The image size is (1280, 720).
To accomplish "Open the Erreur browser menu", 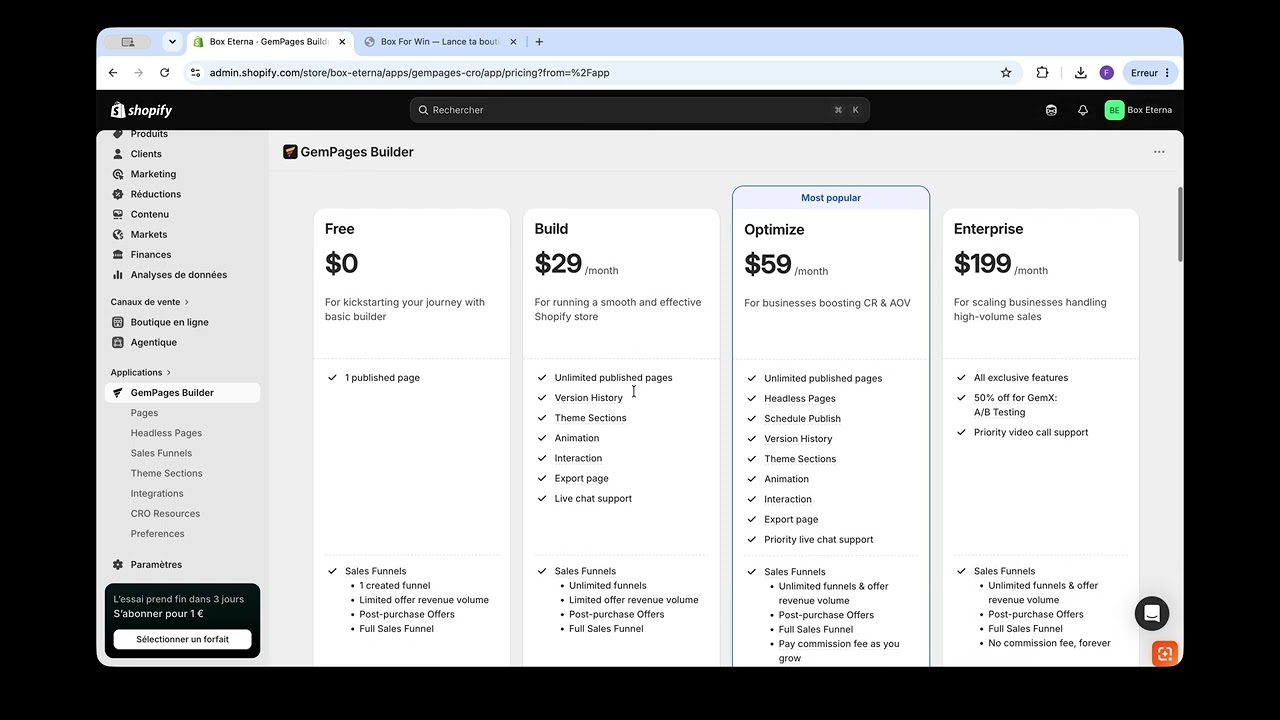I will pos(1151,73).
